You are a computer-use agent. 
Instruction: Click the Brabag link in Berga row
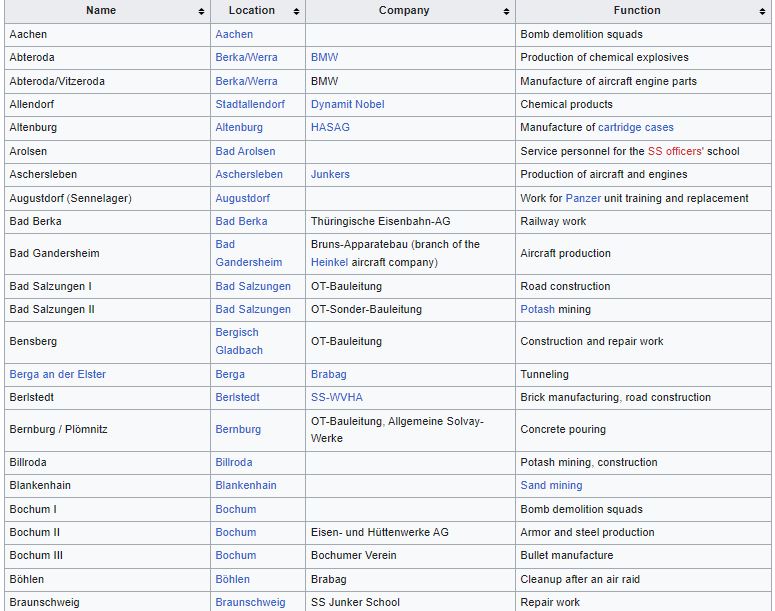point(329,374)
